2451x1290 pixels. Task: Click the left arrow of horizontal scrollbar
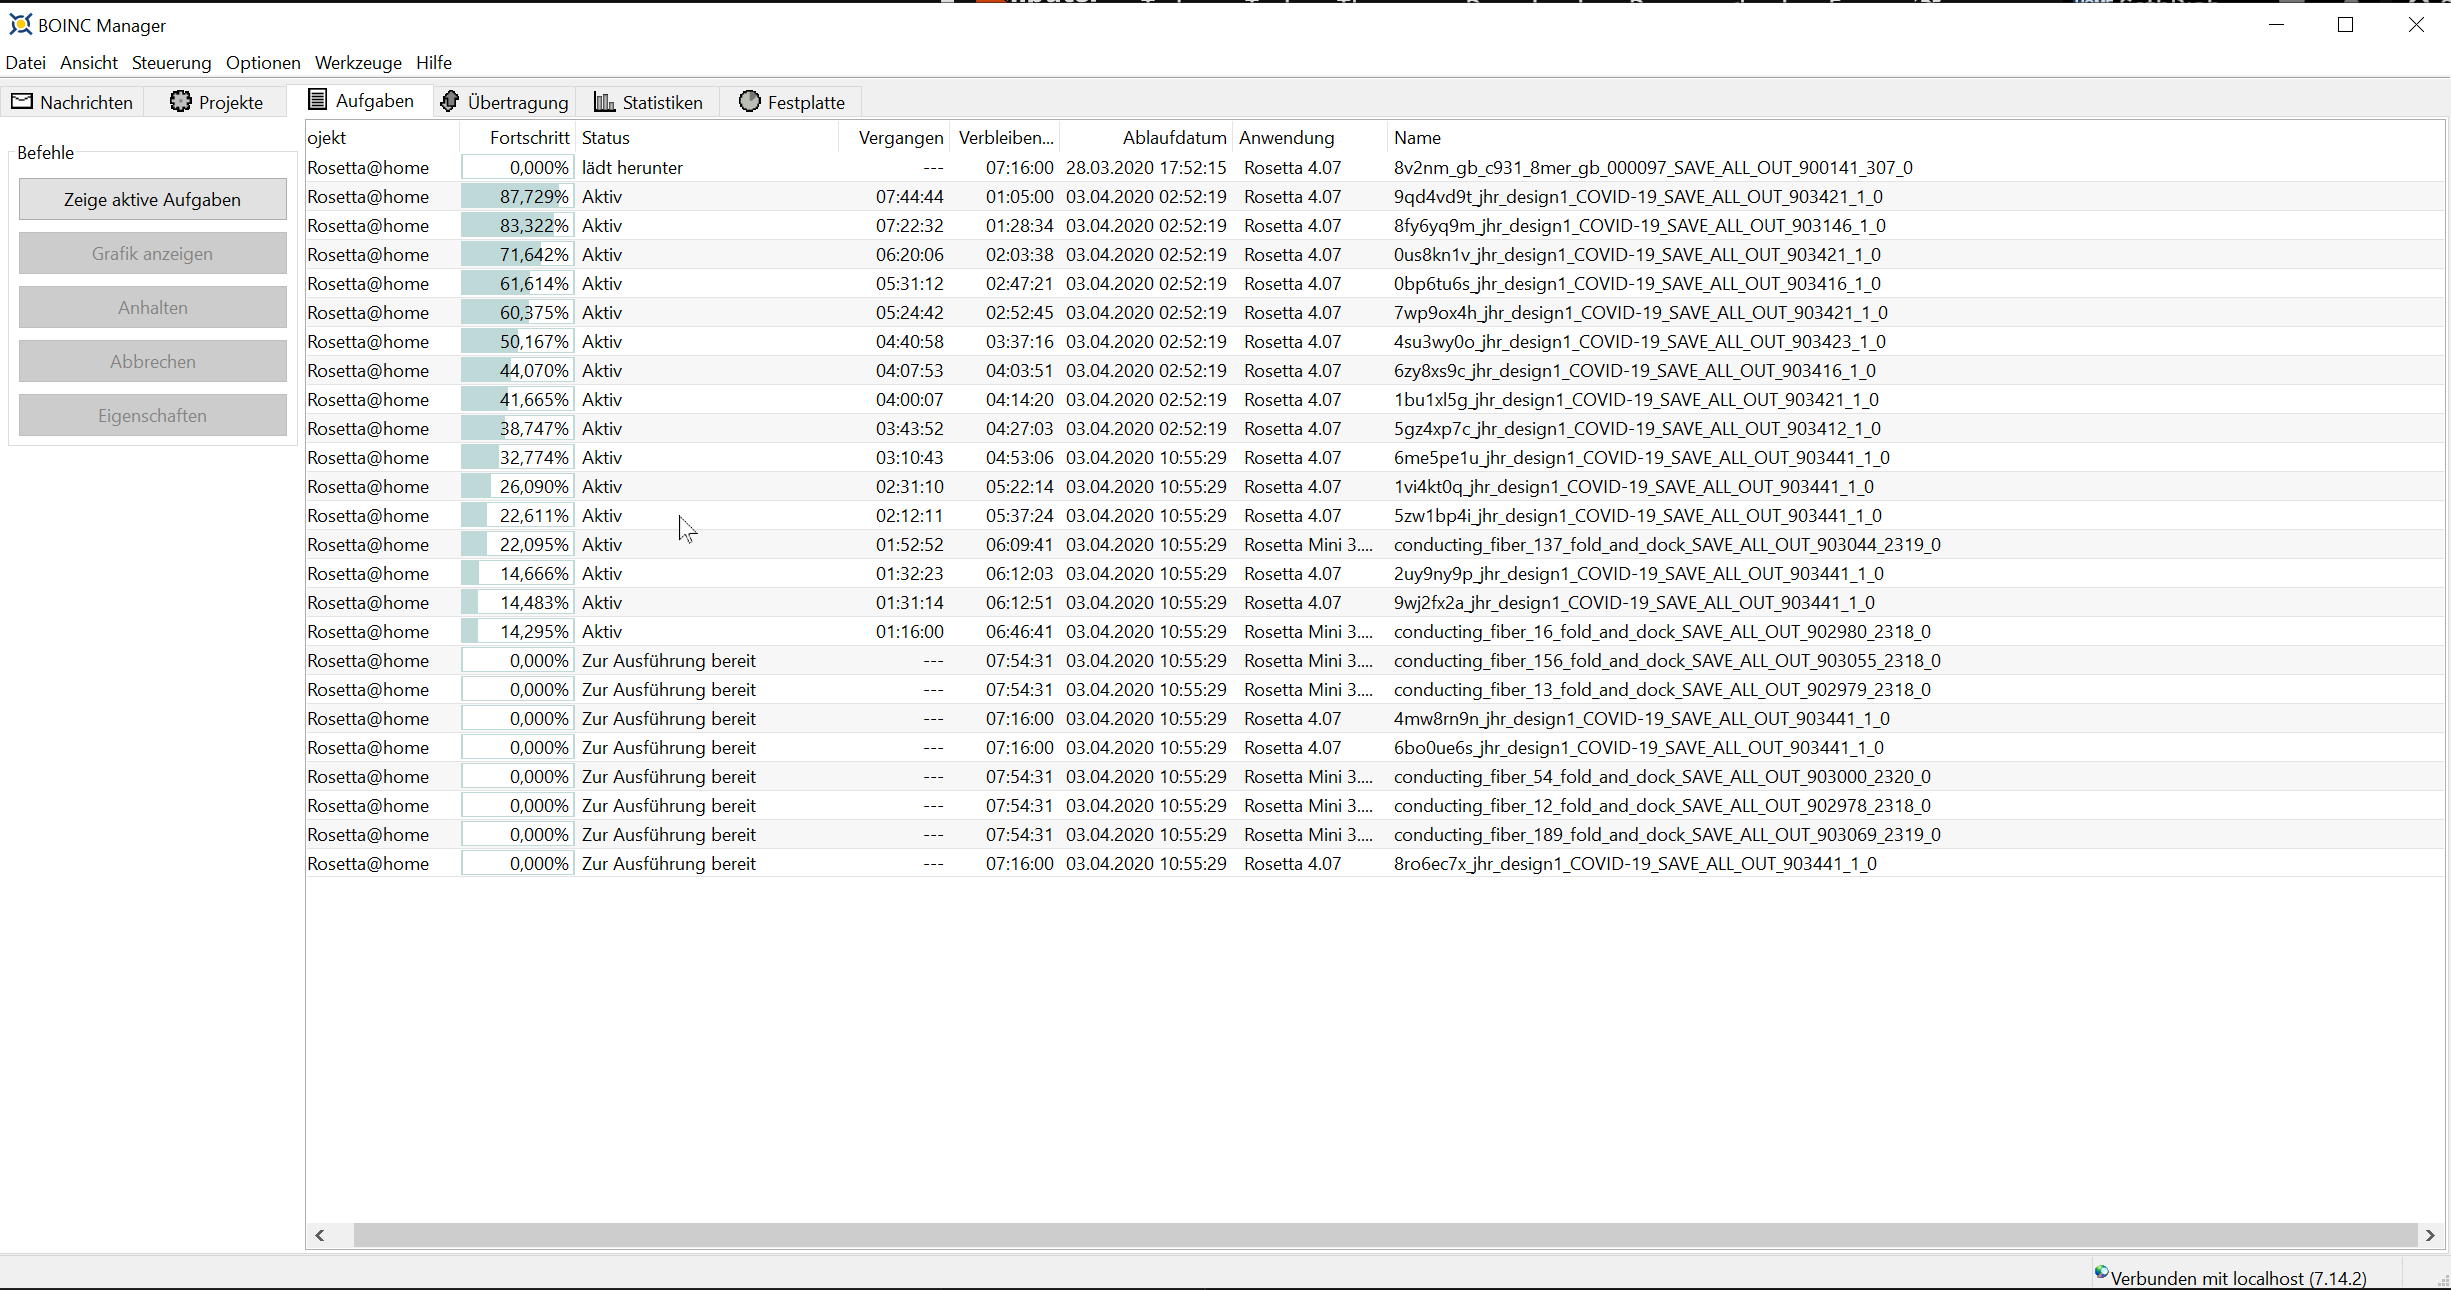pyautogui.click(x=320, y=1235)
